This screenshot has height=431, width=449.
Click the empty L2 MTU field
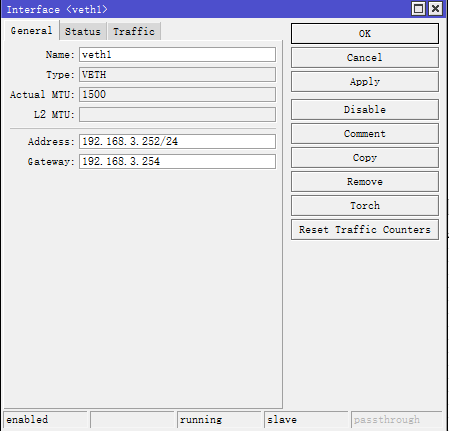click(177, 115)
